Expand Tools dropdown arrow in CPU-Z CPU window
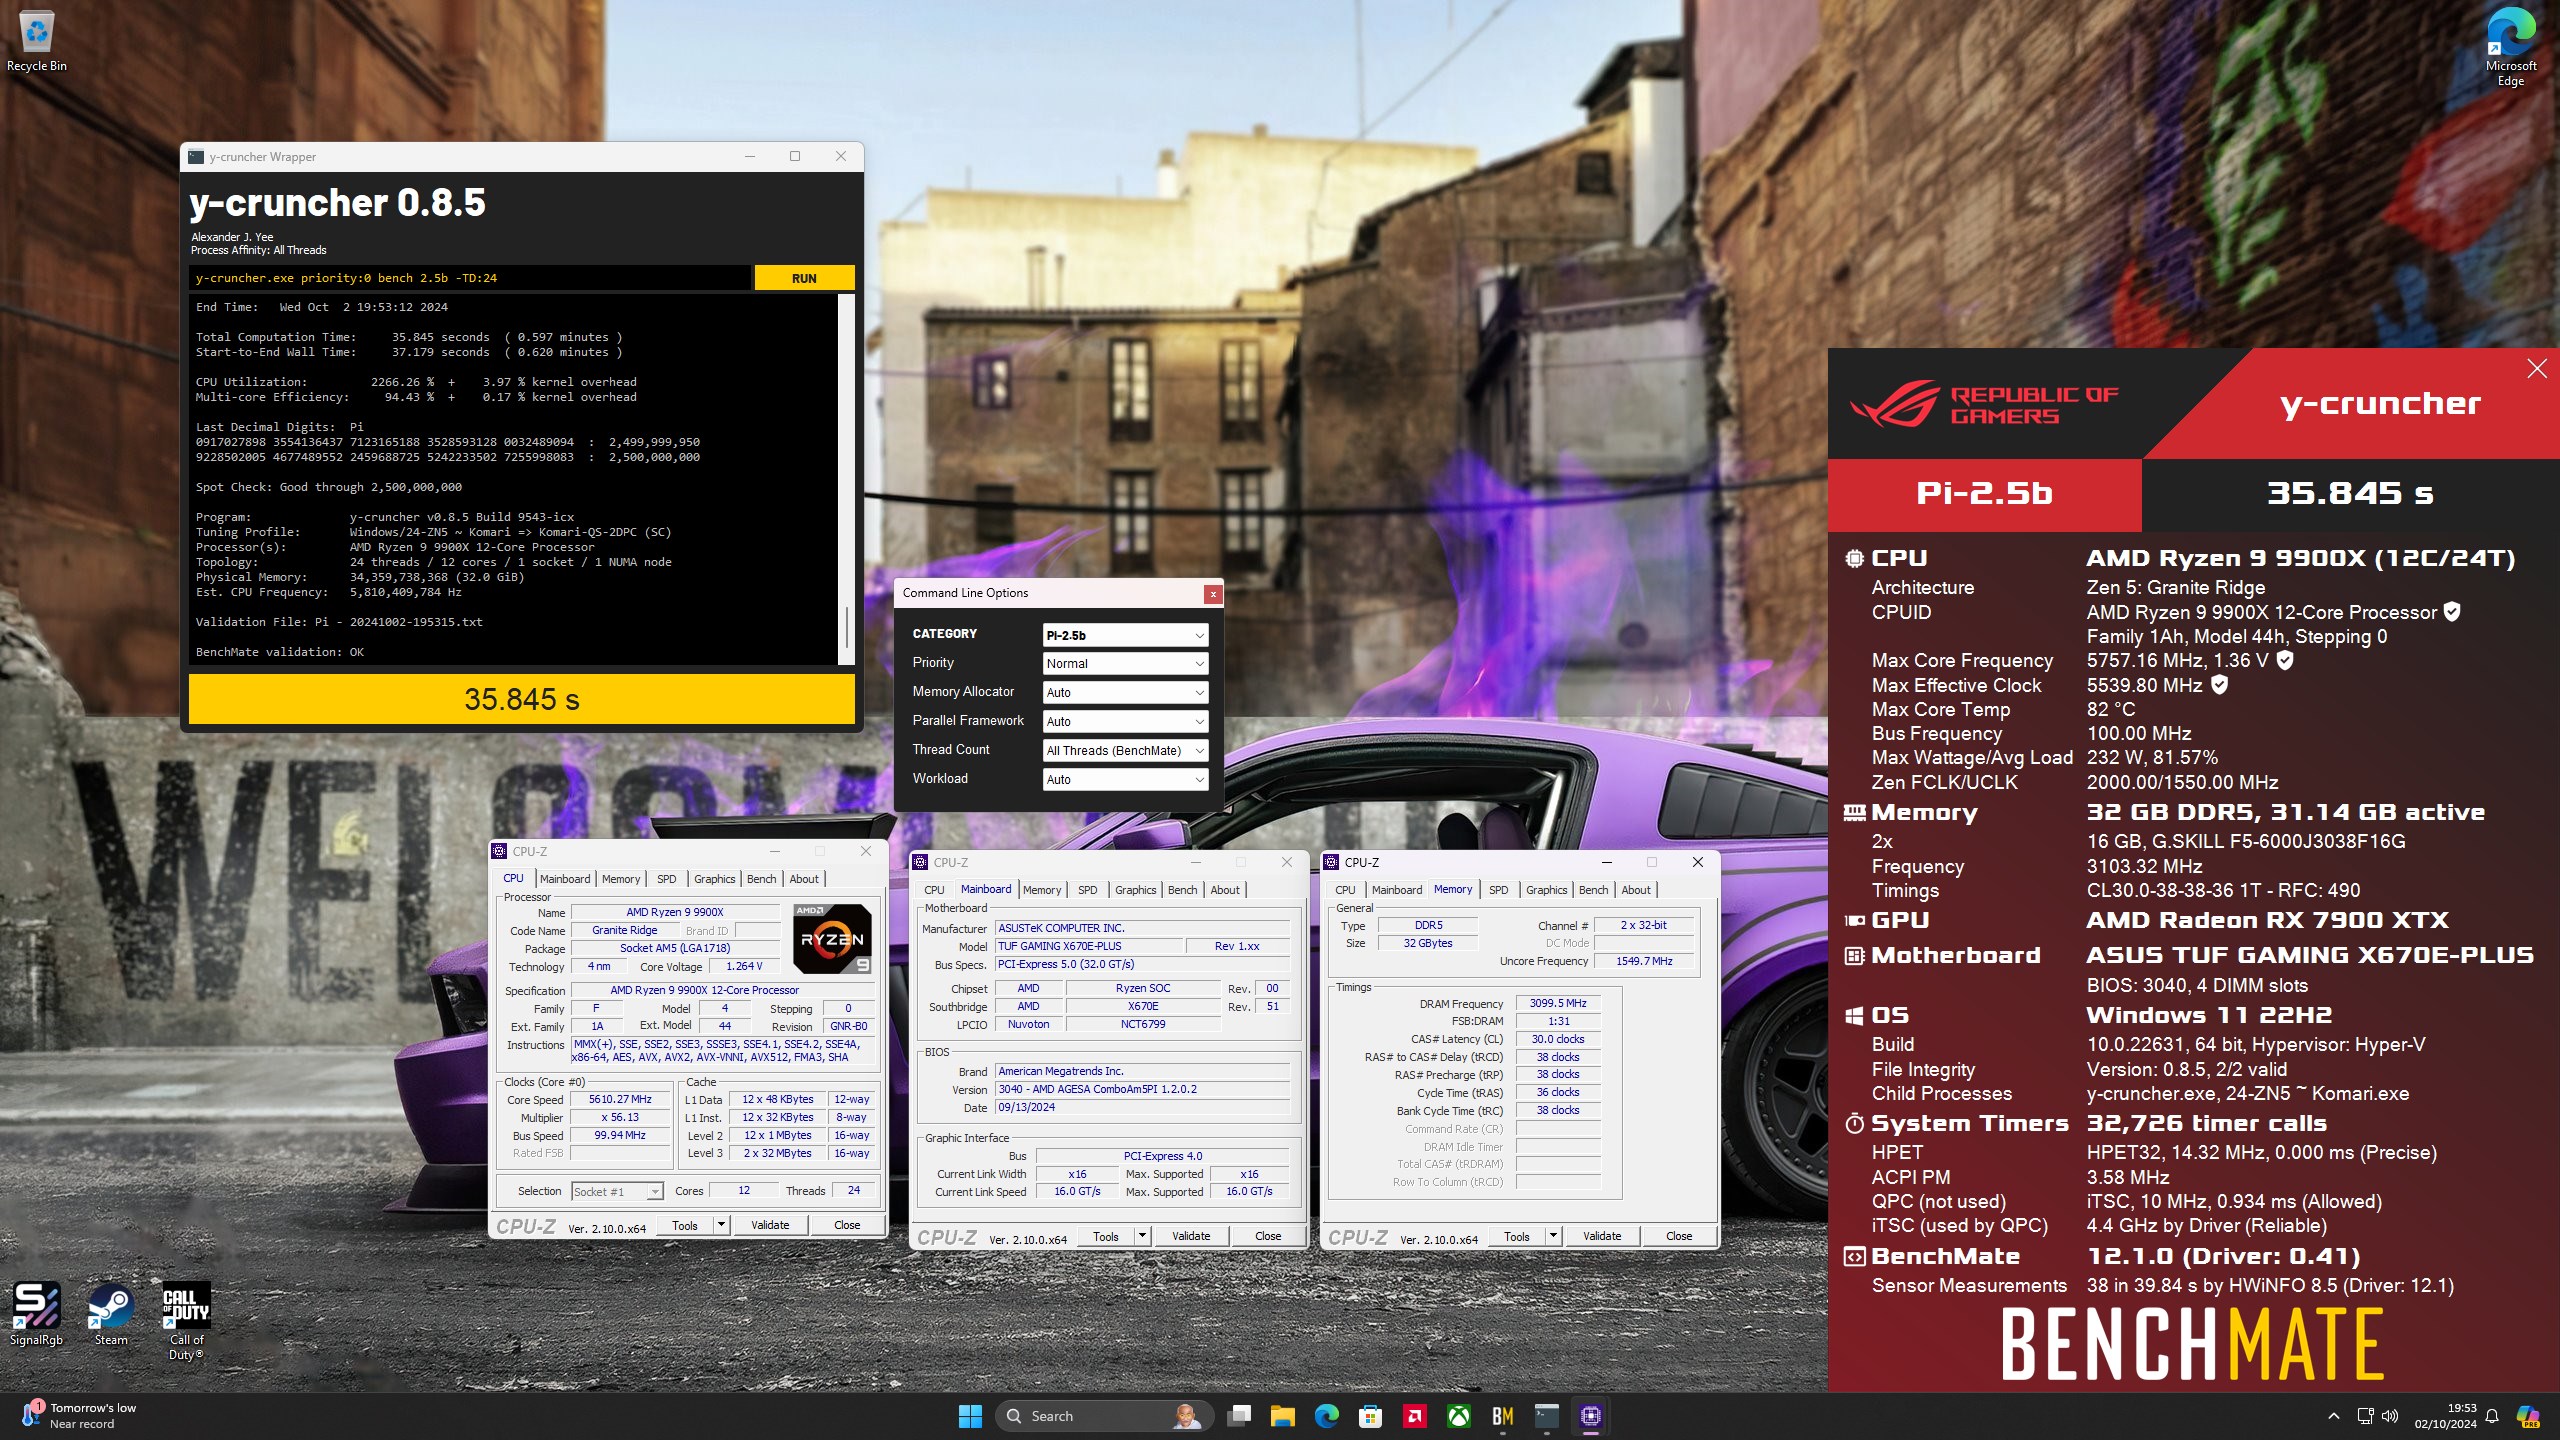This screenshot has height=1440, width=2560. [721, 1225]
